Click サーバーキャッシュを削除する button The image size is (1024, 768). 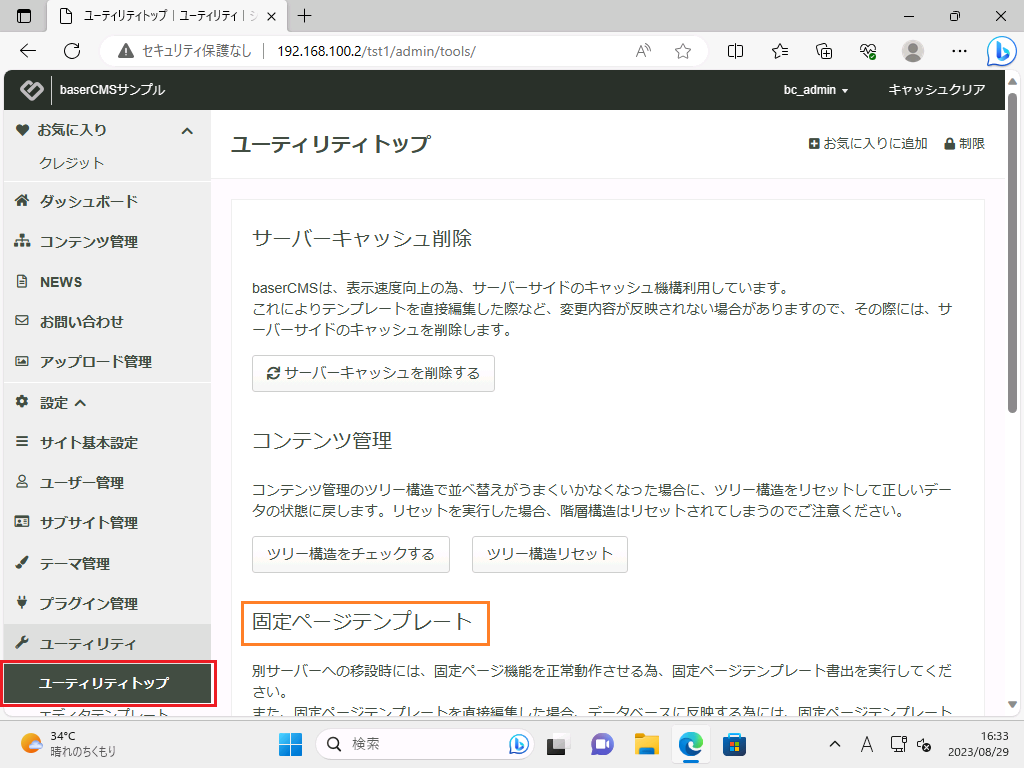coord(373,373)
